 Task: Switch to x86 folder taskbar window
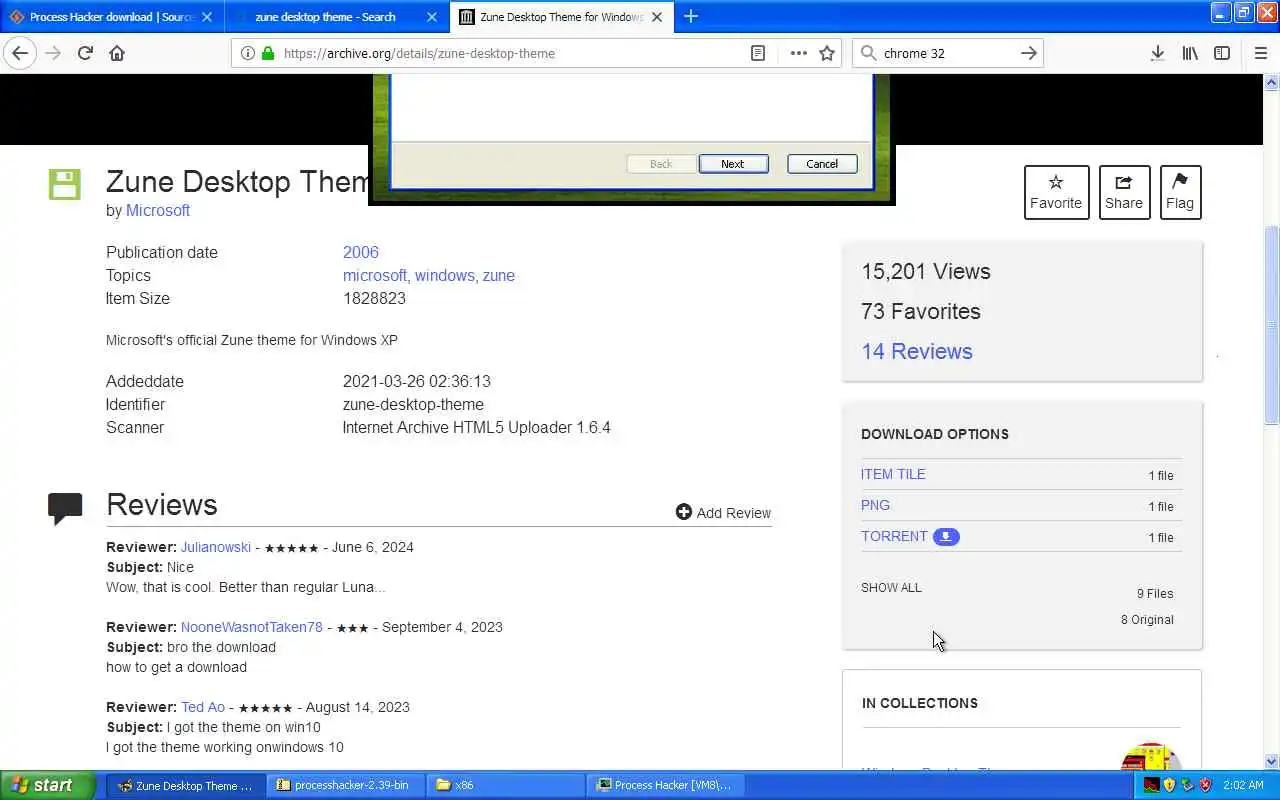click(x=507, y=785)
